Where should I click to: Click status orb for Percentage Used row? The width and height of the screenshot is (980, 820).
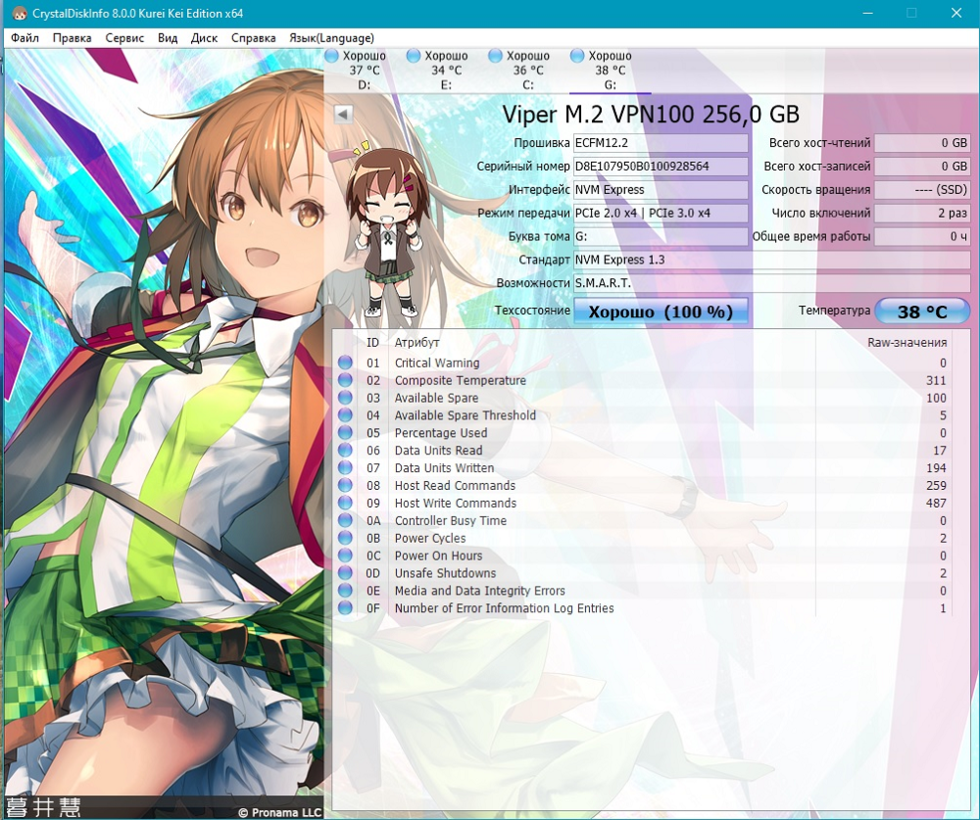point(345,432)
